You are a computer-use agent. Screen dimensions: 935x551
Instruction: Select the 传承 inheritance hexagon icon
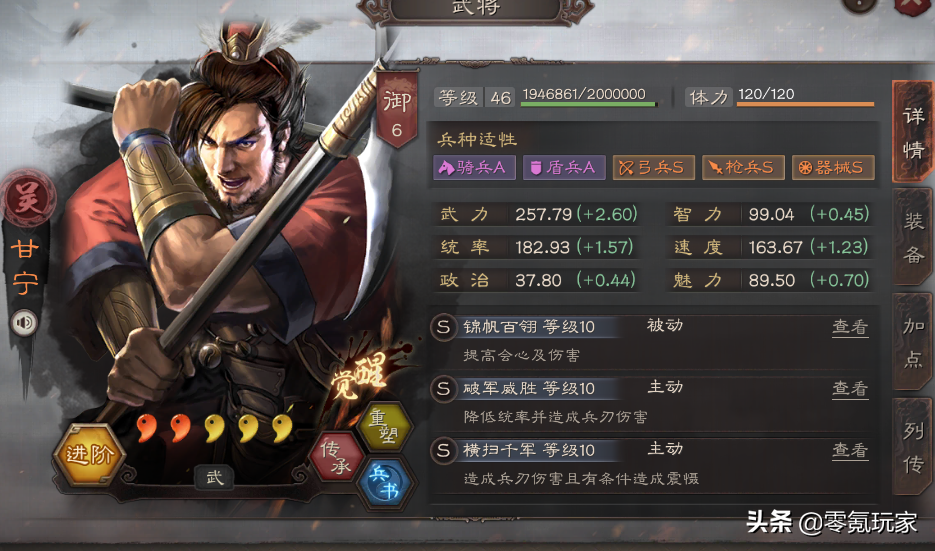tap(337, 457)
